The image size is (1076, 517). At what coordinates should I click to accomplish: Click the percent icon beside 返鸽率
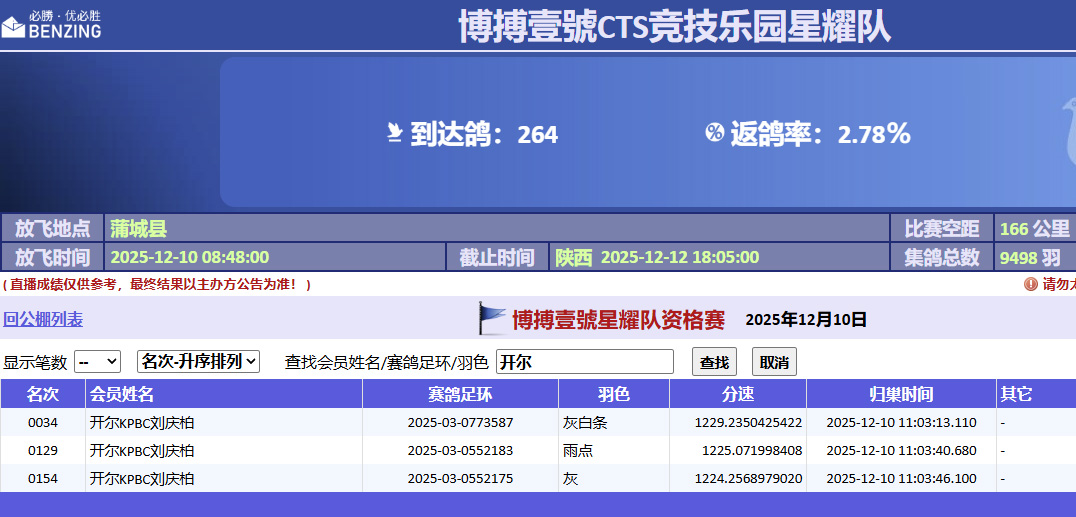point(714,132)
